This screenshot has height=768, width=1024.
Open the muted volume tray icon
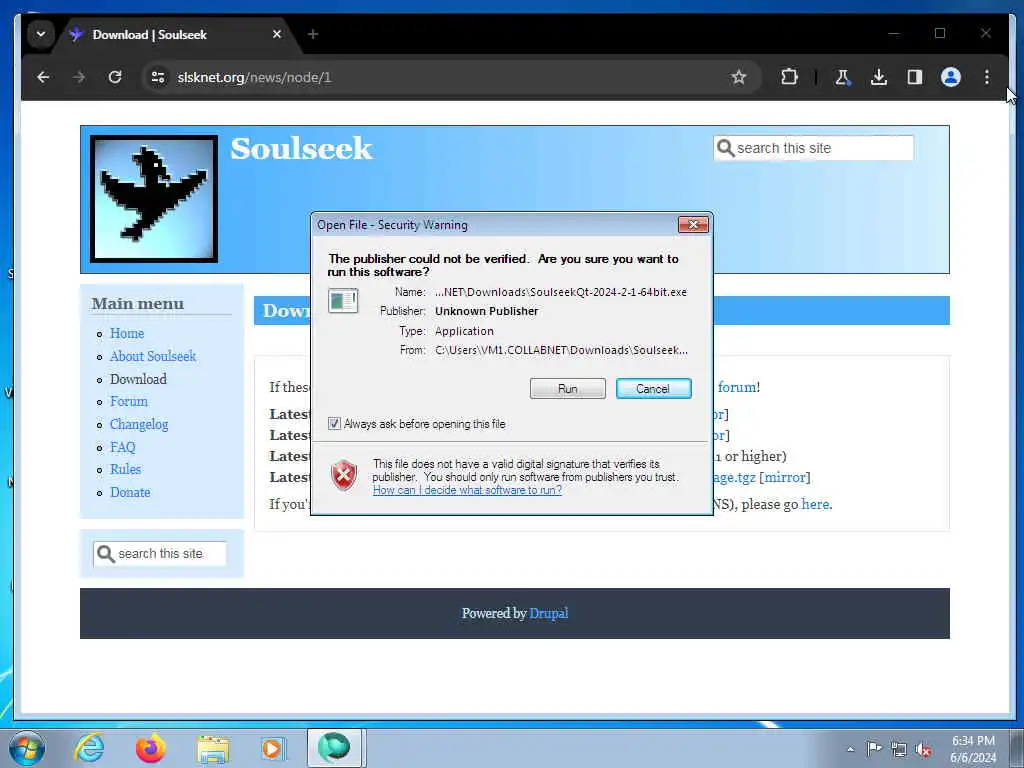click(x=923, y=750)
